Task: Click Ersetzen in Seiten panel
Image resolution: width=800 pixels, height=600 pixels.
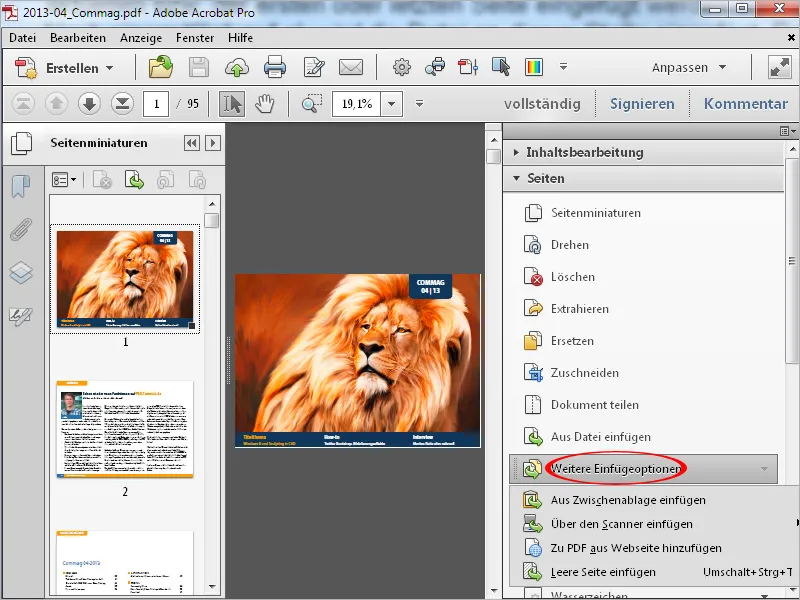Action: point(572,341)
